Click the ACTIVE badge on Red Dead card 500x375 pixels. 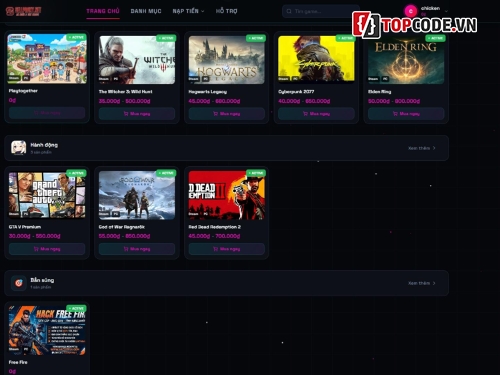click(x=256, y=173)
